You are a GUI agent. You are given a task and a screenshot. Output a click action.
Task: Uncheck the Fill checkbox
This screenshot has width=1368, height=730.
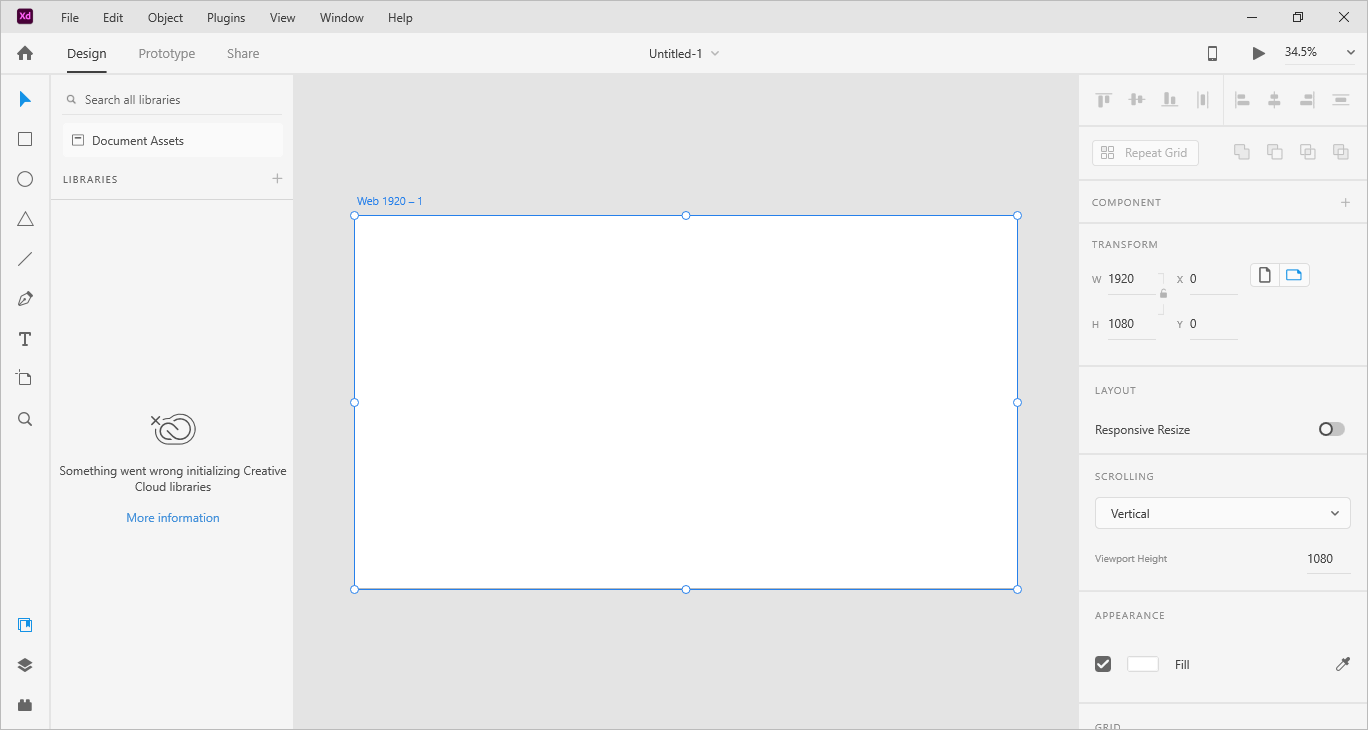[x=1103, y=664]
